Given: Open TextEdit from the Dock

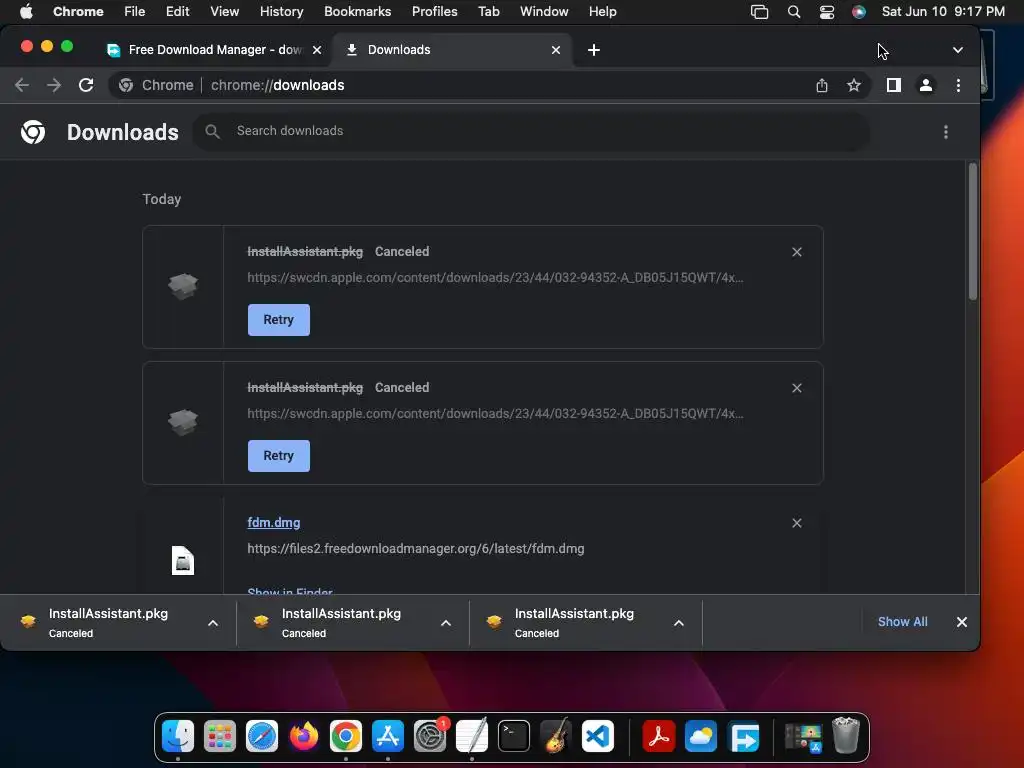Looking at the screenshot, I should [x=472, y=737].
